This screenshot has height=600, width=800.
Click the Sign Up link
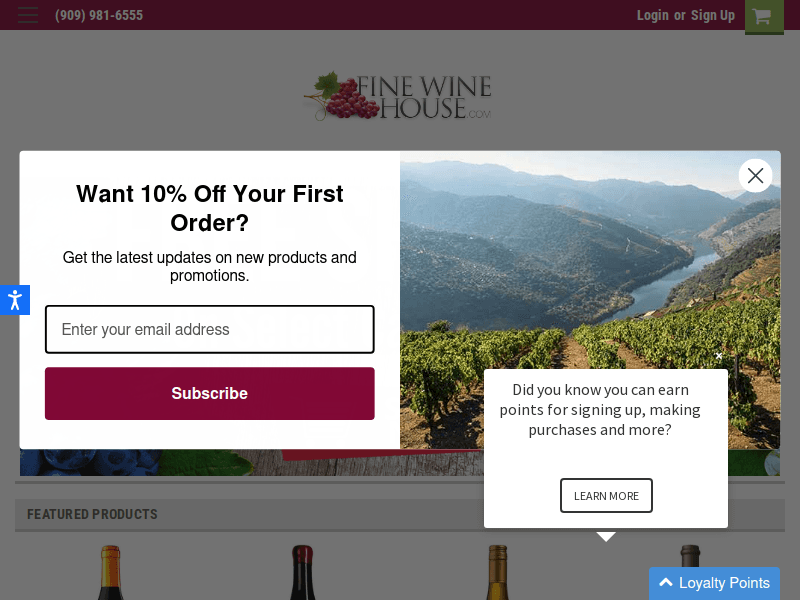click(712, 15)
